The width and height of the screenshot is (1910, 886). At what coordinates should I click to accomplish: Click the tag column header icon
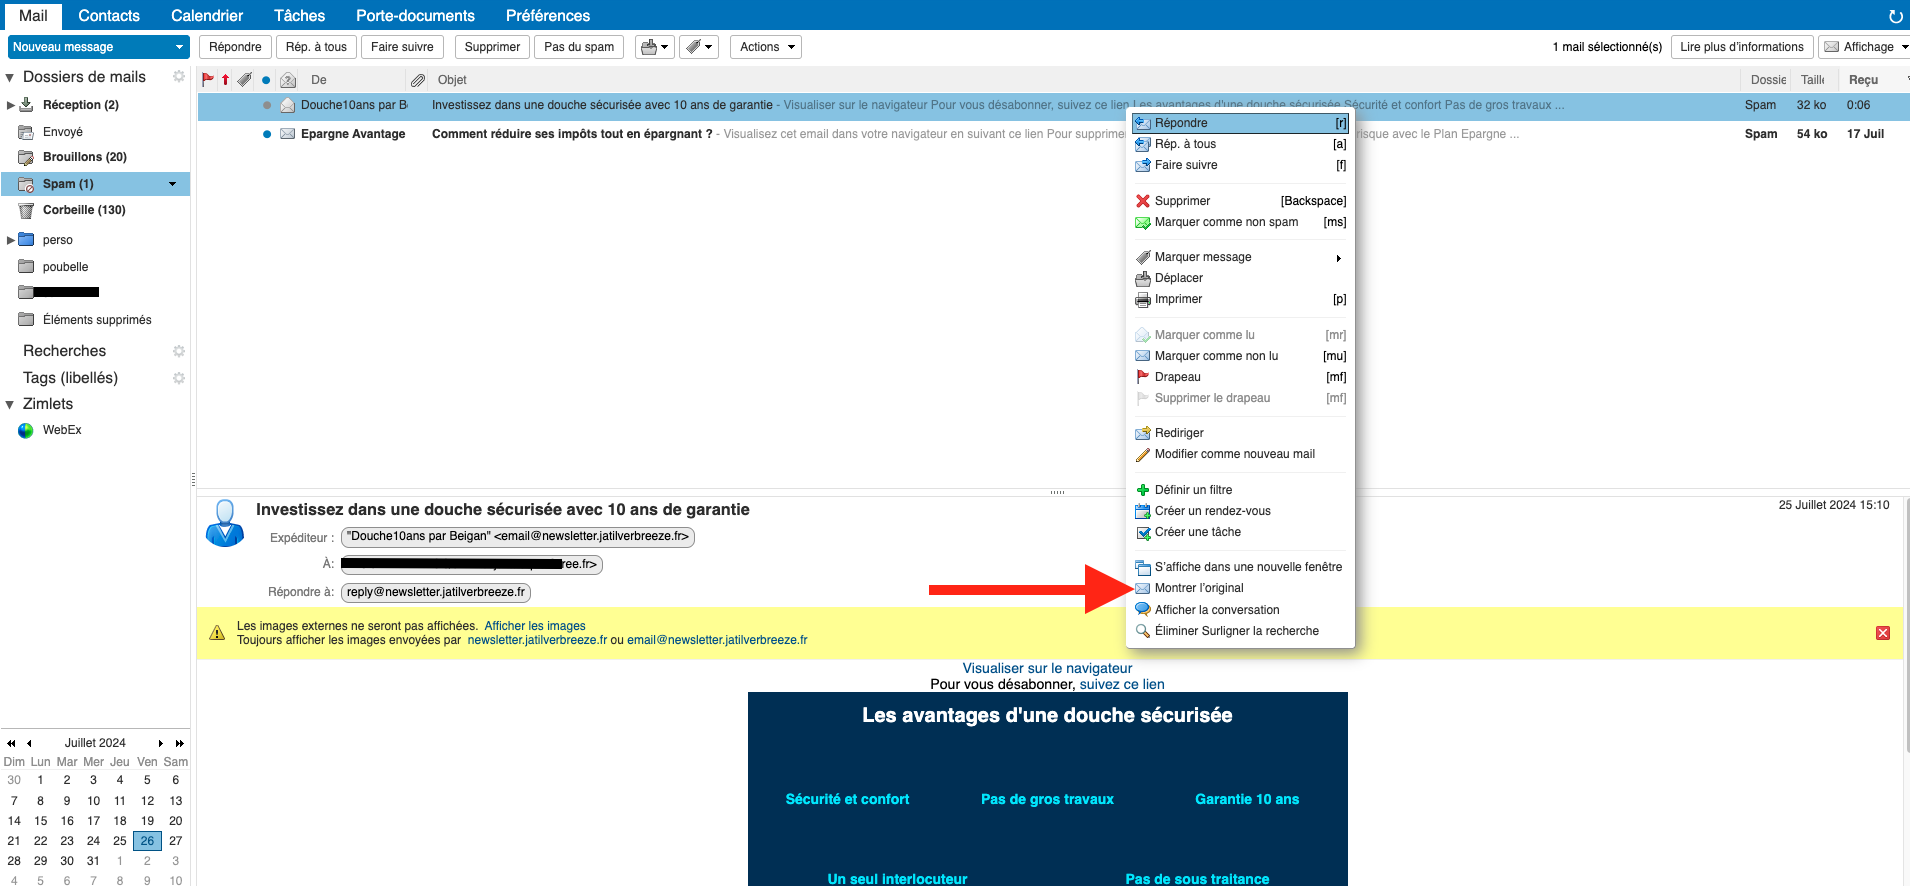coord(245,80)
